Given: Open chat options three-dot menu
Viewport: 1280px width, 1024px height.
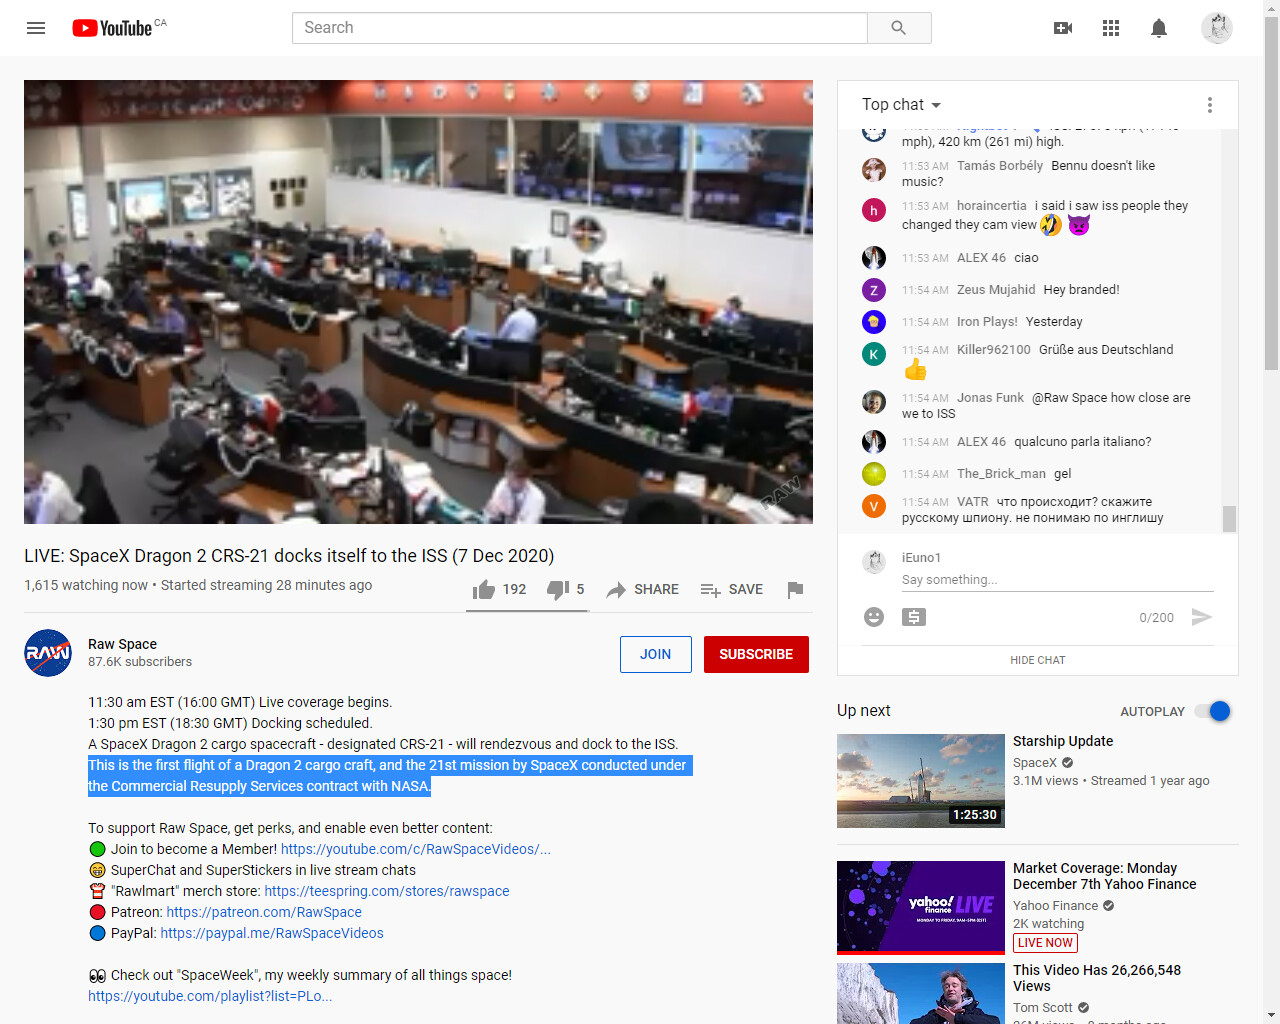Looking at the screenshot, I should tap(1210, 105).
